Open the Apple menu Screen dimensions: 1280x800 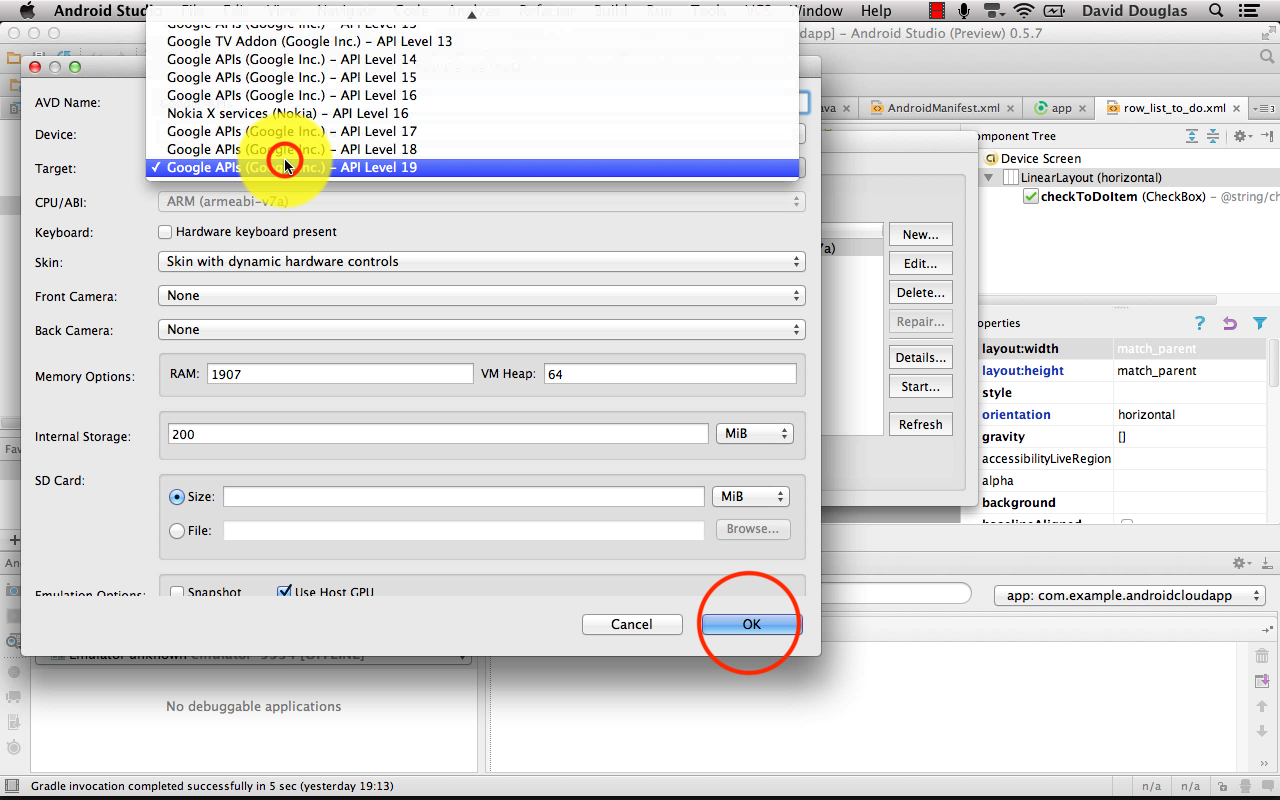pos(27,11)
